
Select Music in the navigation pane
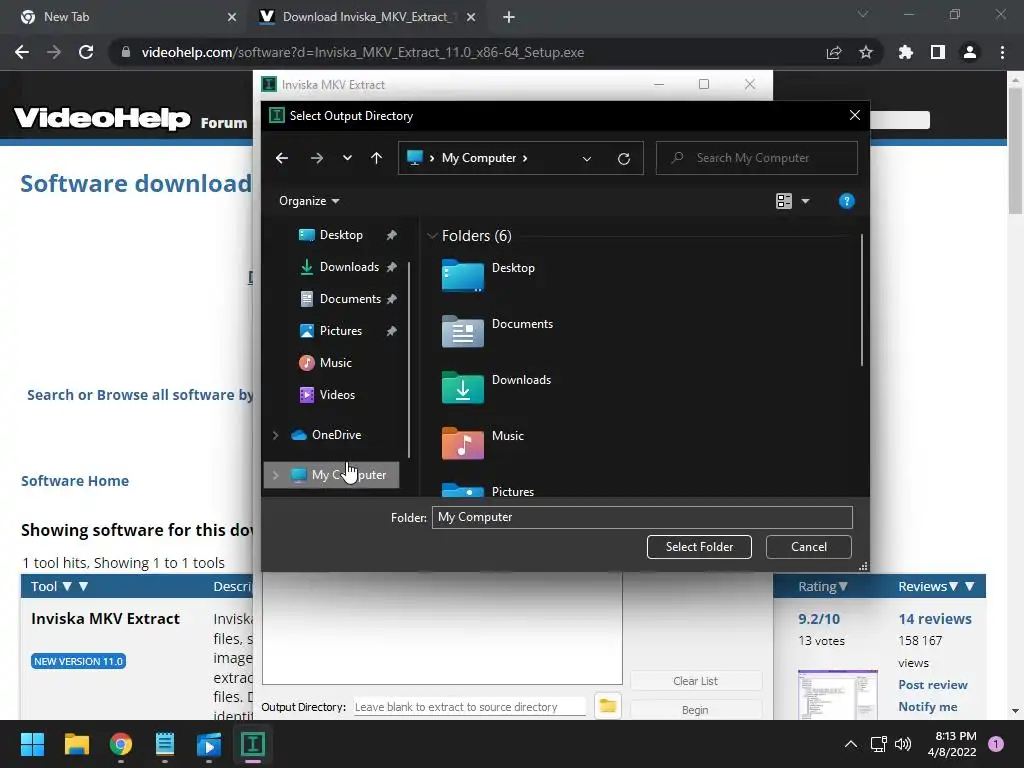(x=335, y=363)
